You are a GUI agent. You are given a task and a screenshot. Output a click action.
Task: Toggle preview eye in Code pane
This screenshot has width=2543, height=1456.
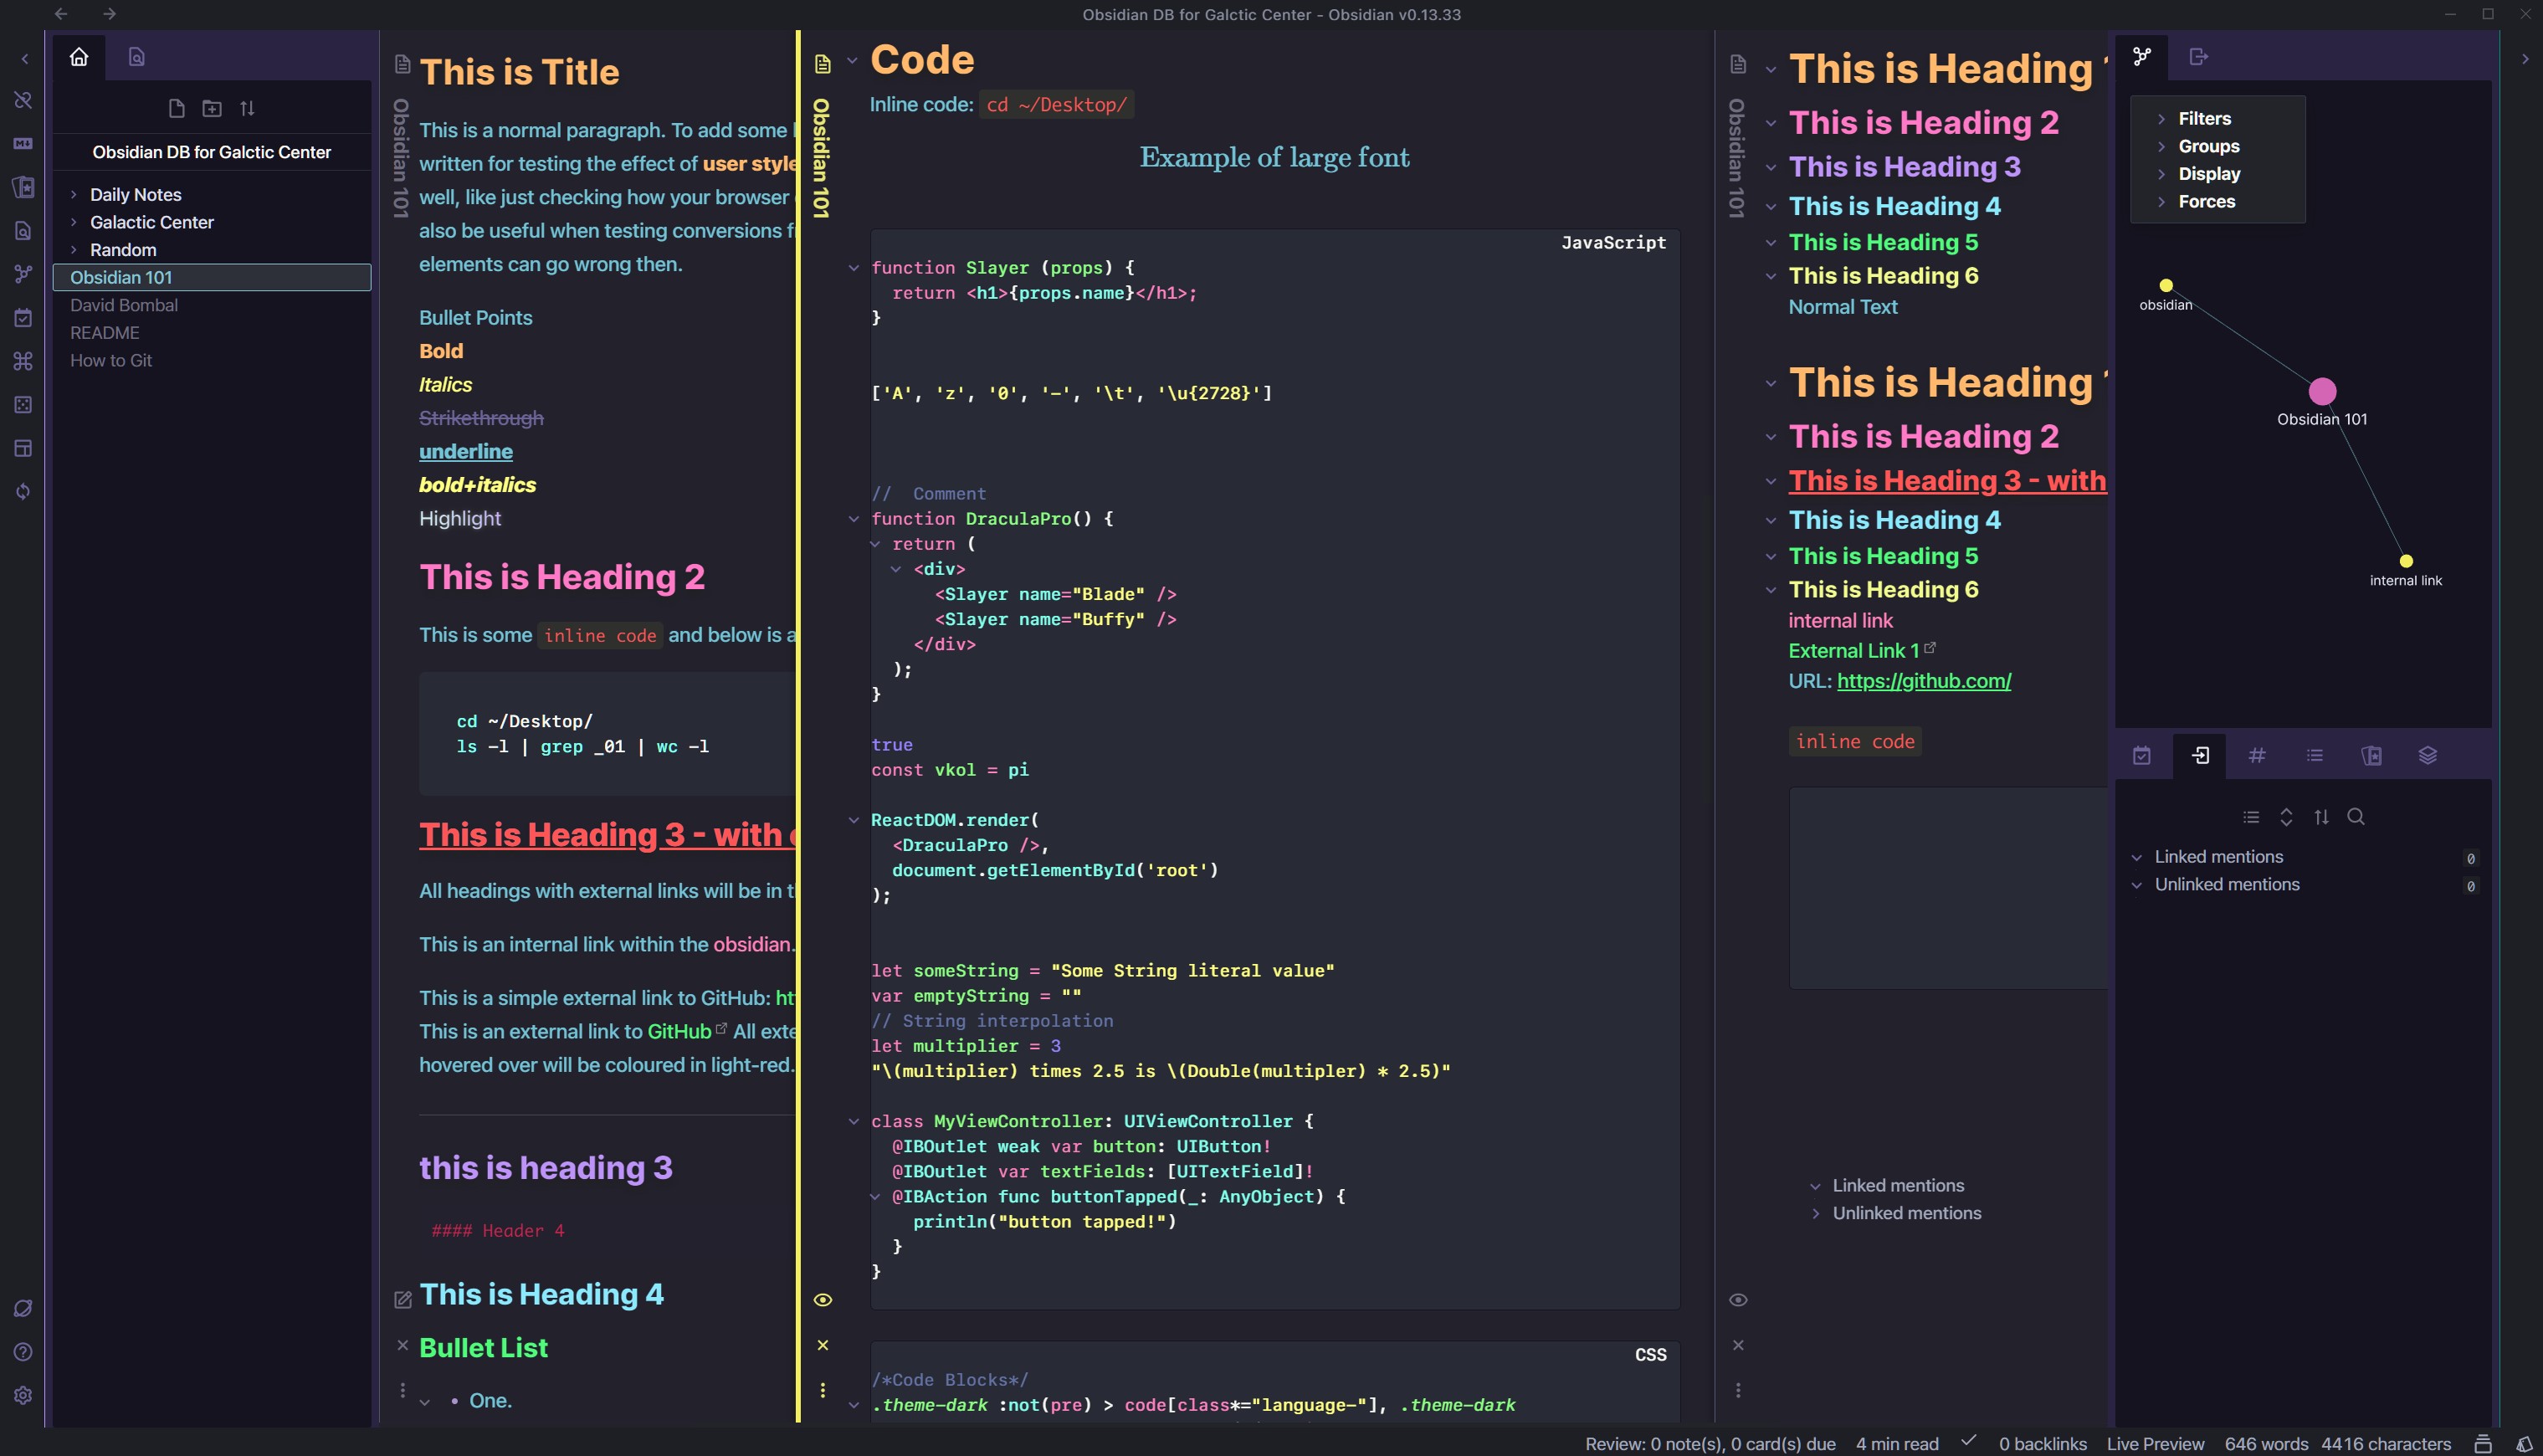point(823,1300)
